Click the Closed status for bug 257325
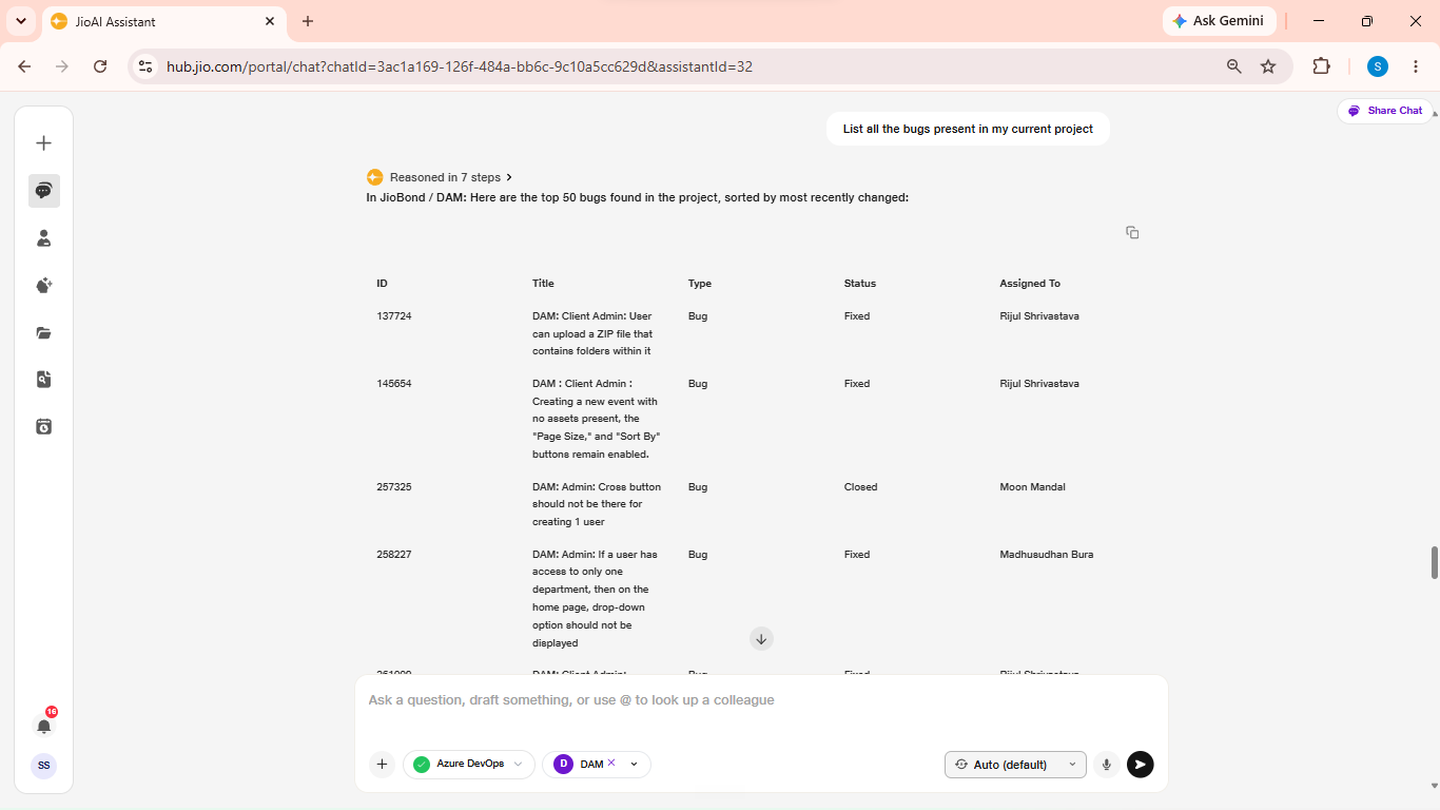This screenshot has height=810, width=1440. pyautogui.click(x=861, y=487)
